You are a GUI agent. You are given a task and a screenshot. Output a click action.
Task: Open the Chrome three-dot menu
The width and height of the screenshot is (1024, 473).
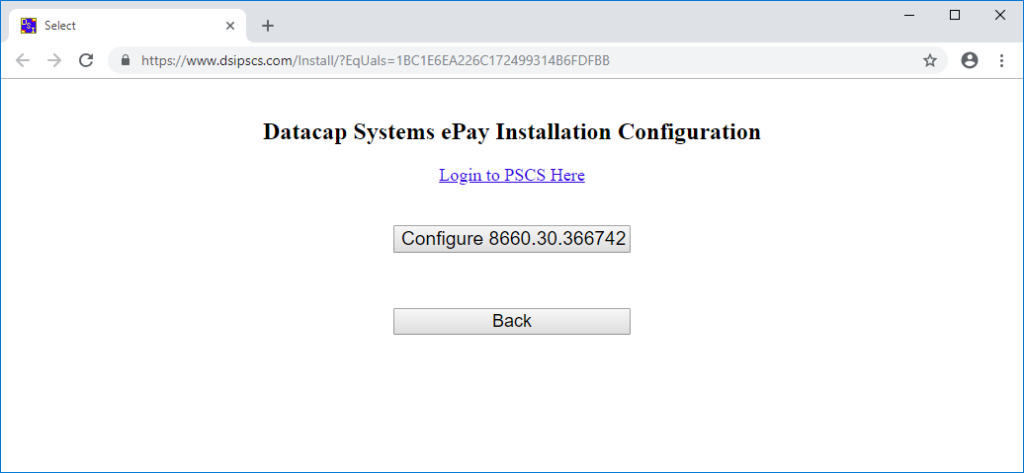click(1002, 61)
